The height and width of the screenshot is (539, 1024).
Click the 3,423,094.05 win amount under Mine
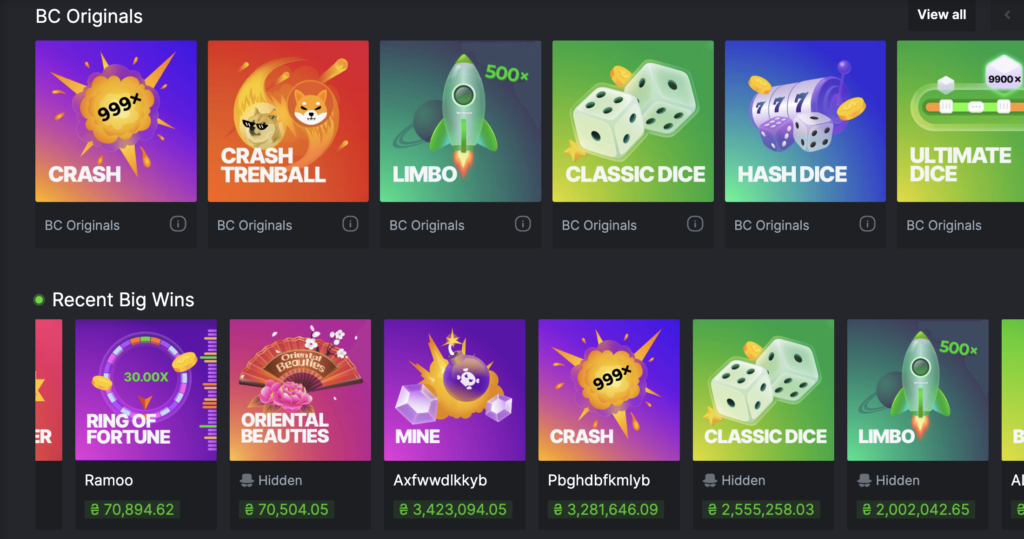click(x=453, y=510)
